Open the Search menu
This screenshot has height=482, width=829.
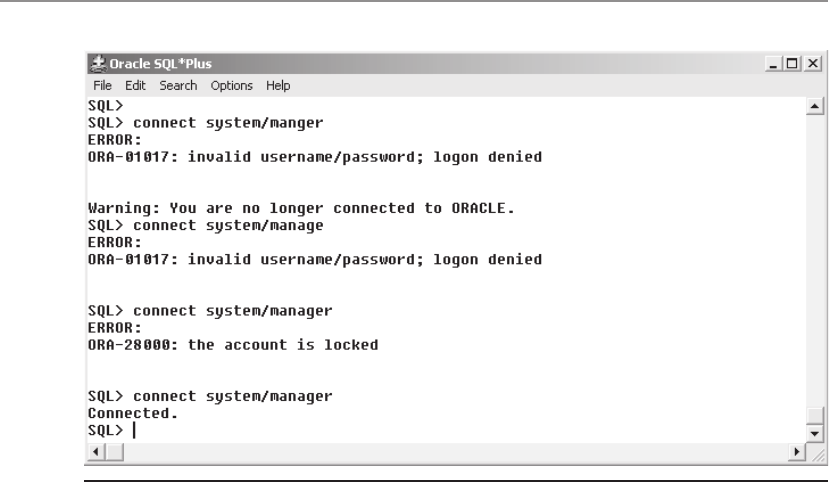[178, 86]
